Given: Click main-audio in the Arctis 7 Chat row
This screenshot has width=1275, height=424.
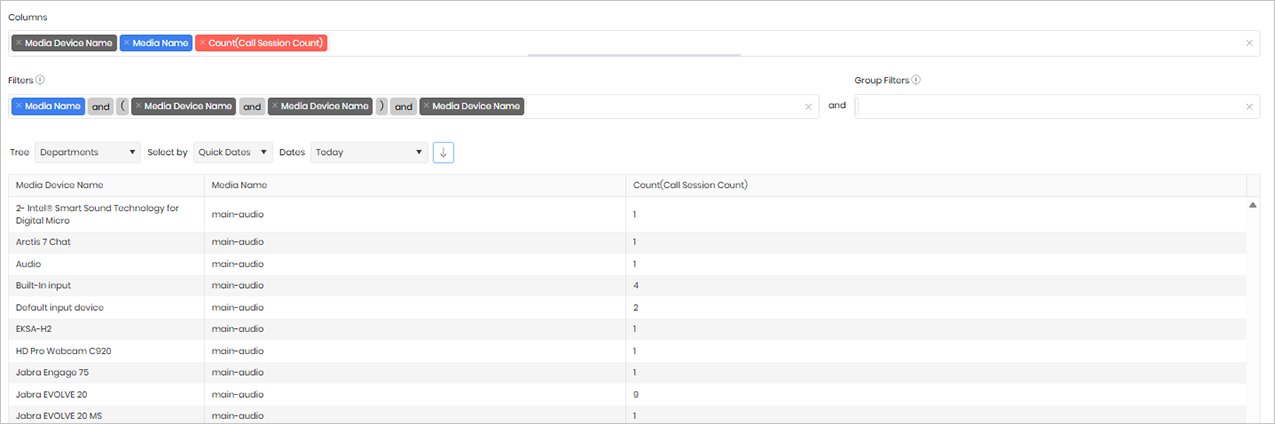Looking at the screenshot, I should point(238,242).
